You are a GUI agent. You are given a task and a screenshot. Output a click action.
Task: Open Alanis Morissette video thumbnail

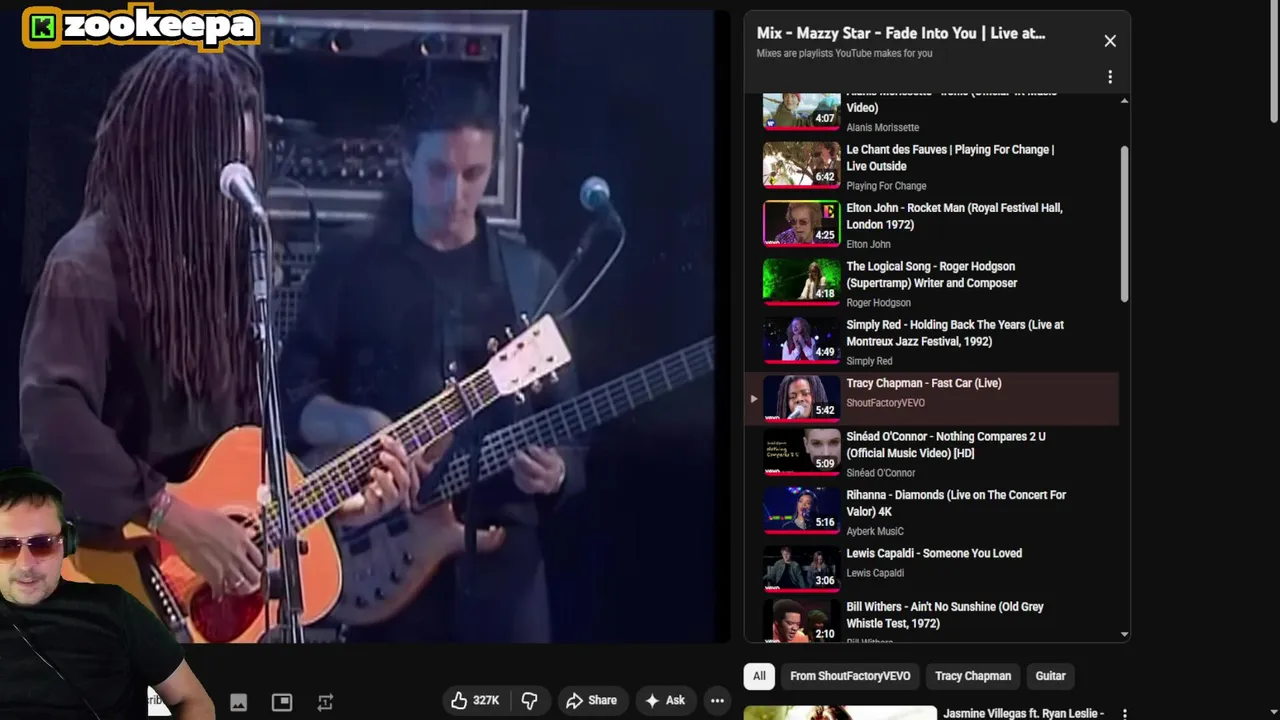(802, 110)
